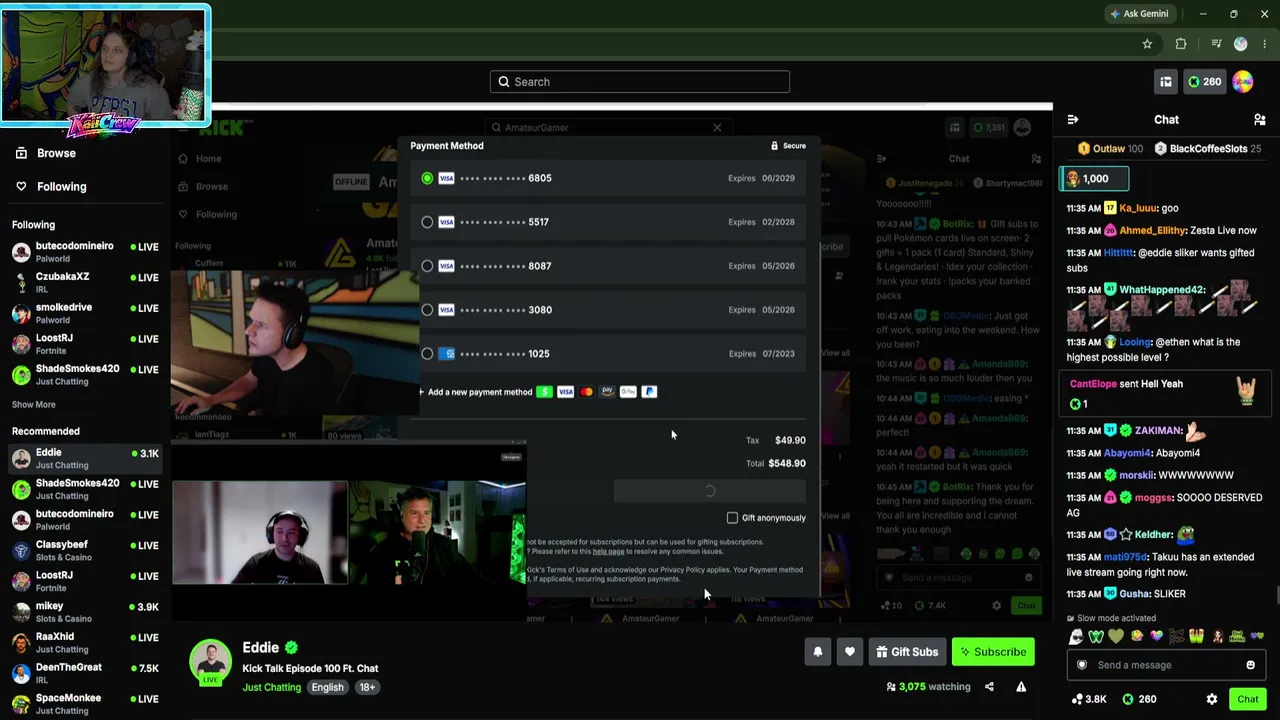Report the stream via the warning icon
The image size is (1280, 720).
click(x=1021, y=687)
